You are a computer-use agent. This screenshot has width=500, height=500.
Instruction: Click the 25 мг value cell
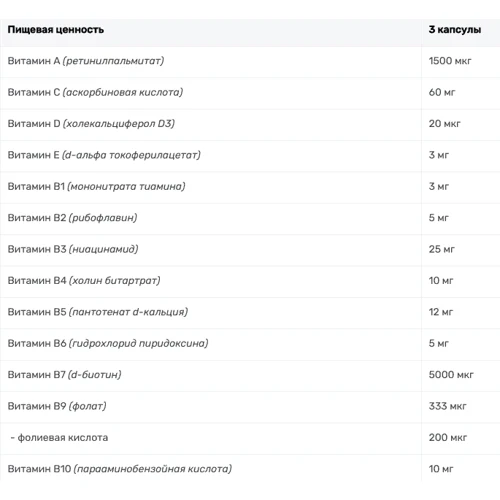click(442, 249)
